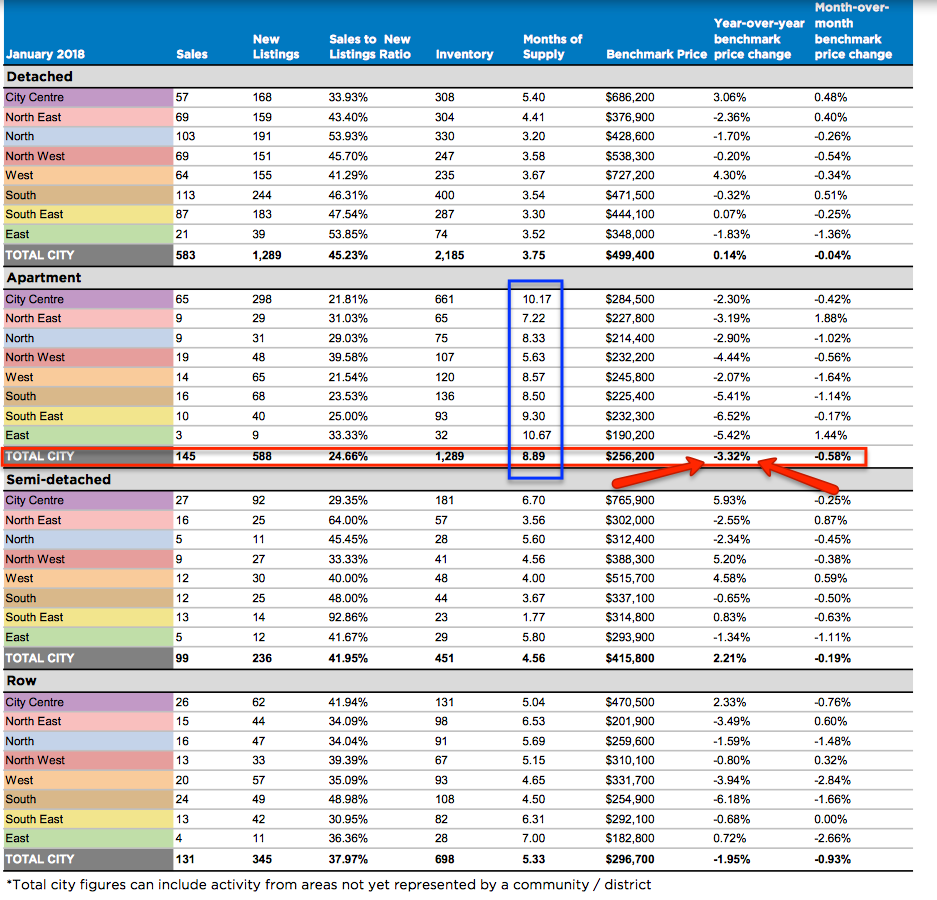
Task: Click Row Total City benchmark price $296,700
Action: click(x=629, y=859)
